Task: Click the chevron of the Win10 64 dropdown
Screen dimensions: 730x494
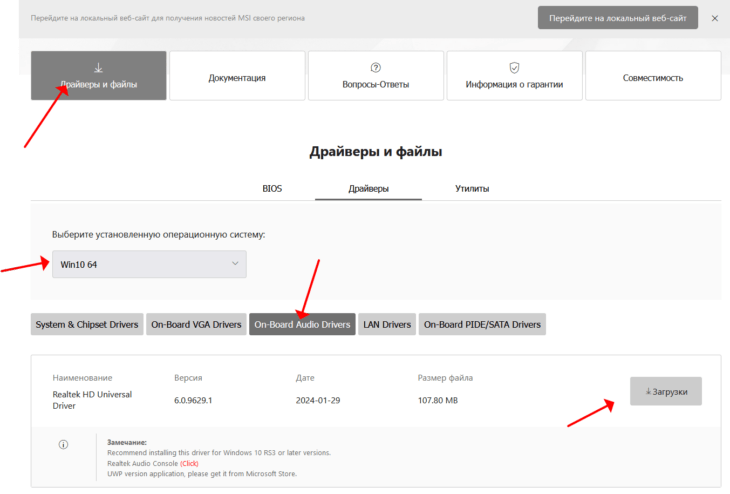Action: (235, 264)
